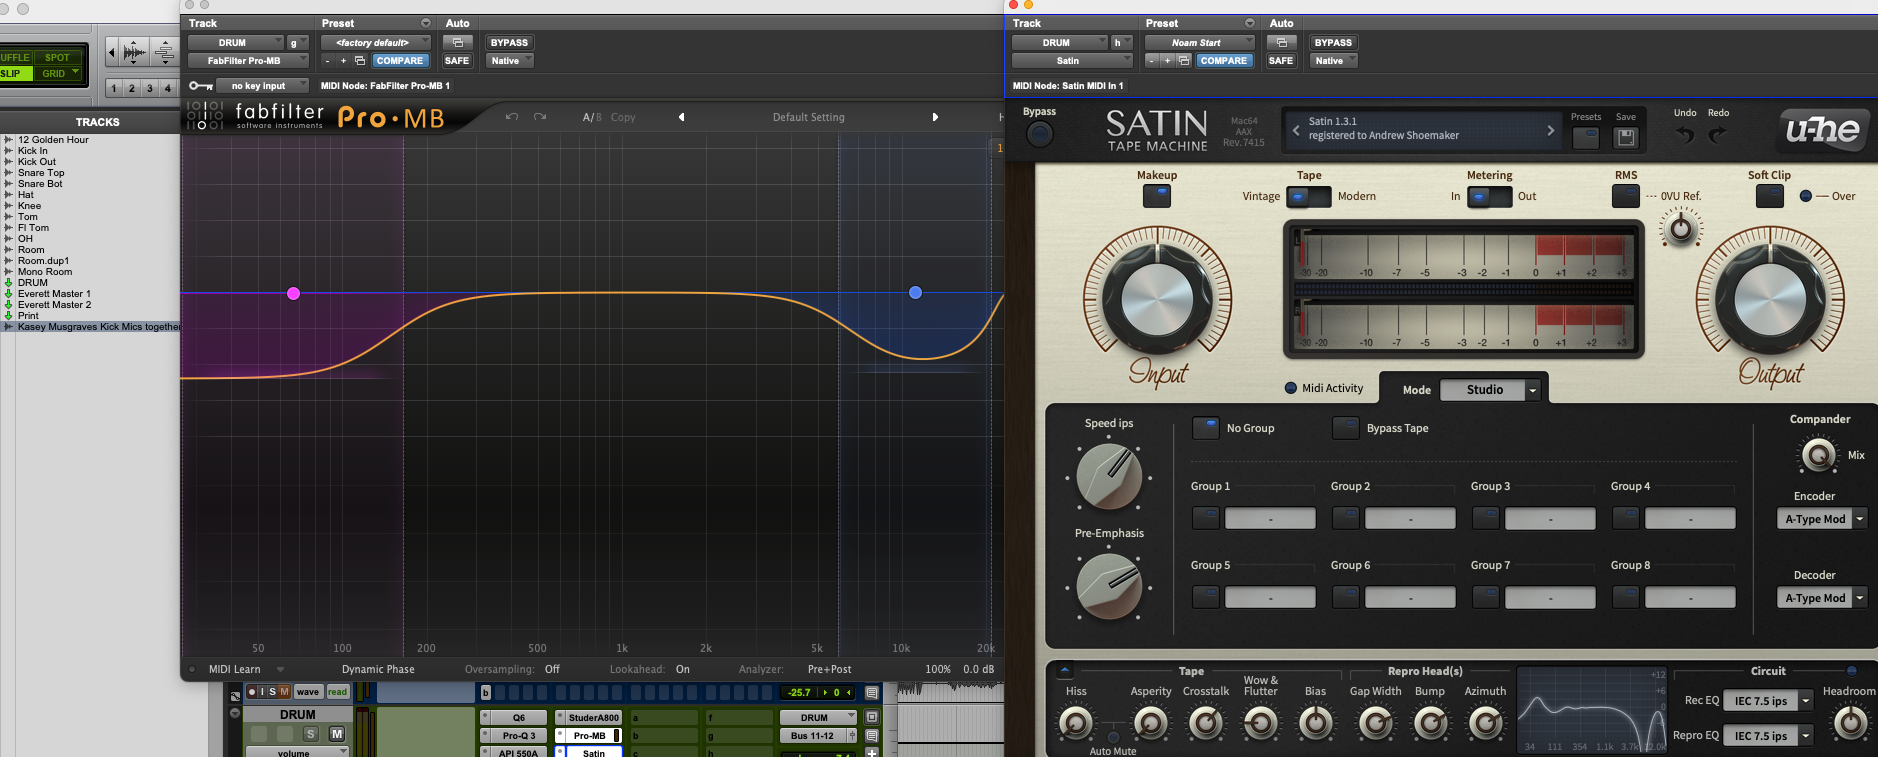Screen dimensions: 1878x757
Task: Select the Mono Room track in list
Action: (x=45, y=272)
